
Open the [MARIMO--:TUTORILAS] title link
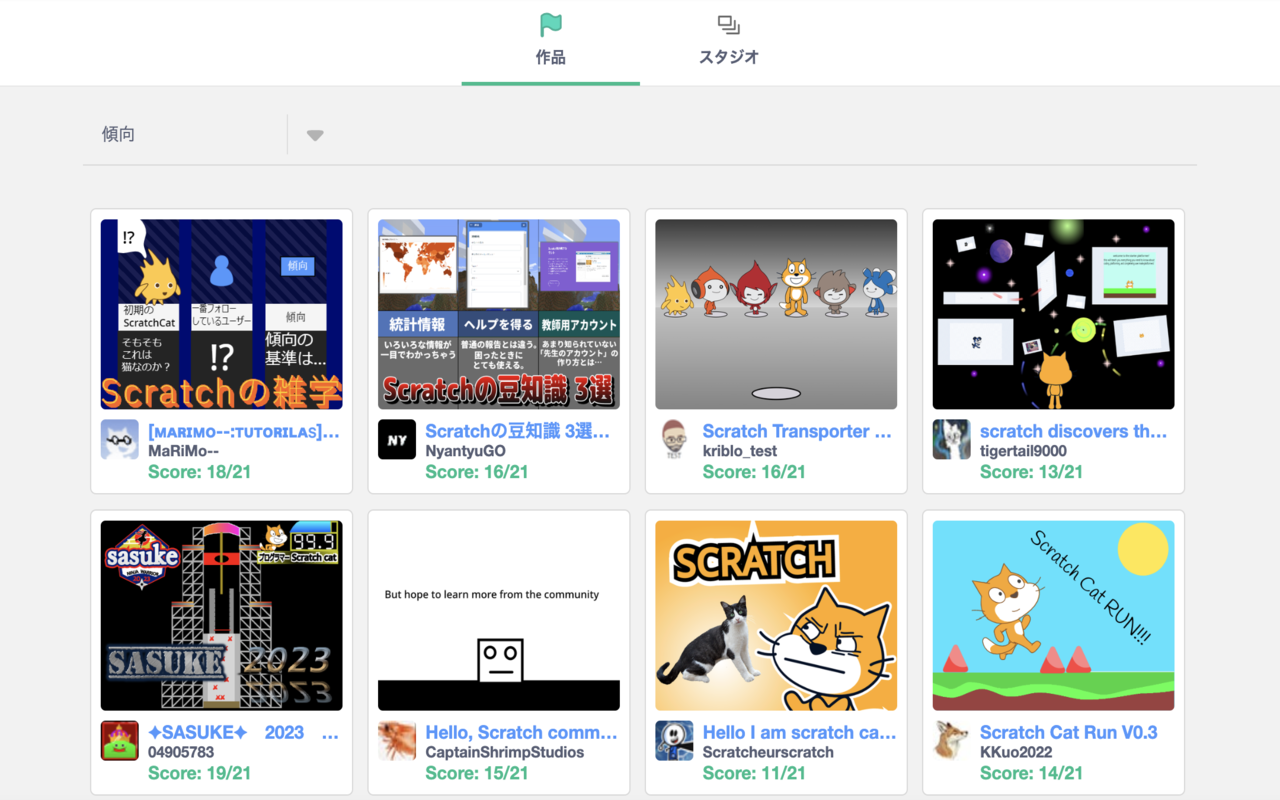click(x=244, y=431)
